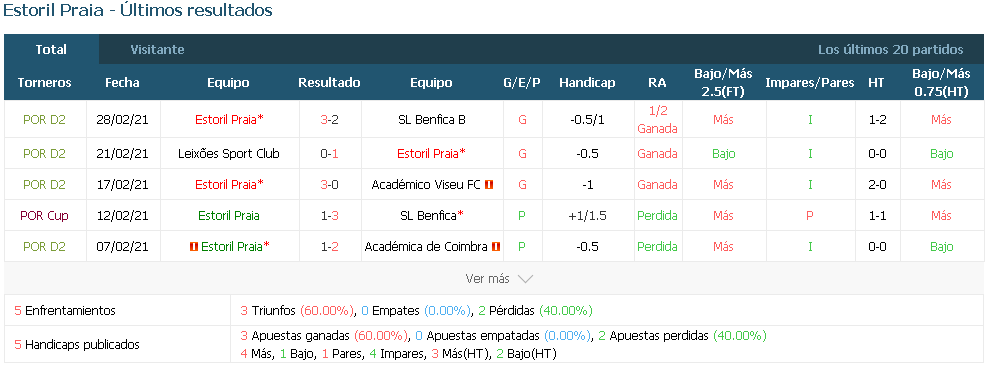This screenshot has width=989, height=368.
Task: Click POR D2 in the 28/02/21 row
Action: 44,119
